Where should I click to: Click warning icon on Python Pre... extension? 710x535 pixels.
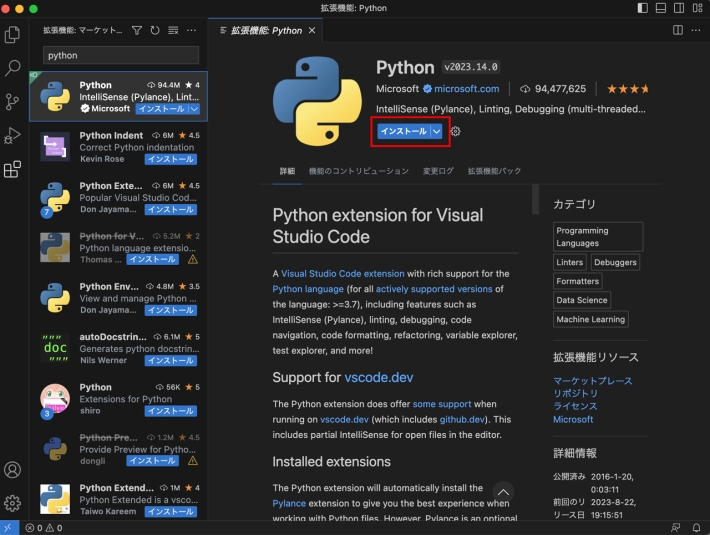point(192,461)
